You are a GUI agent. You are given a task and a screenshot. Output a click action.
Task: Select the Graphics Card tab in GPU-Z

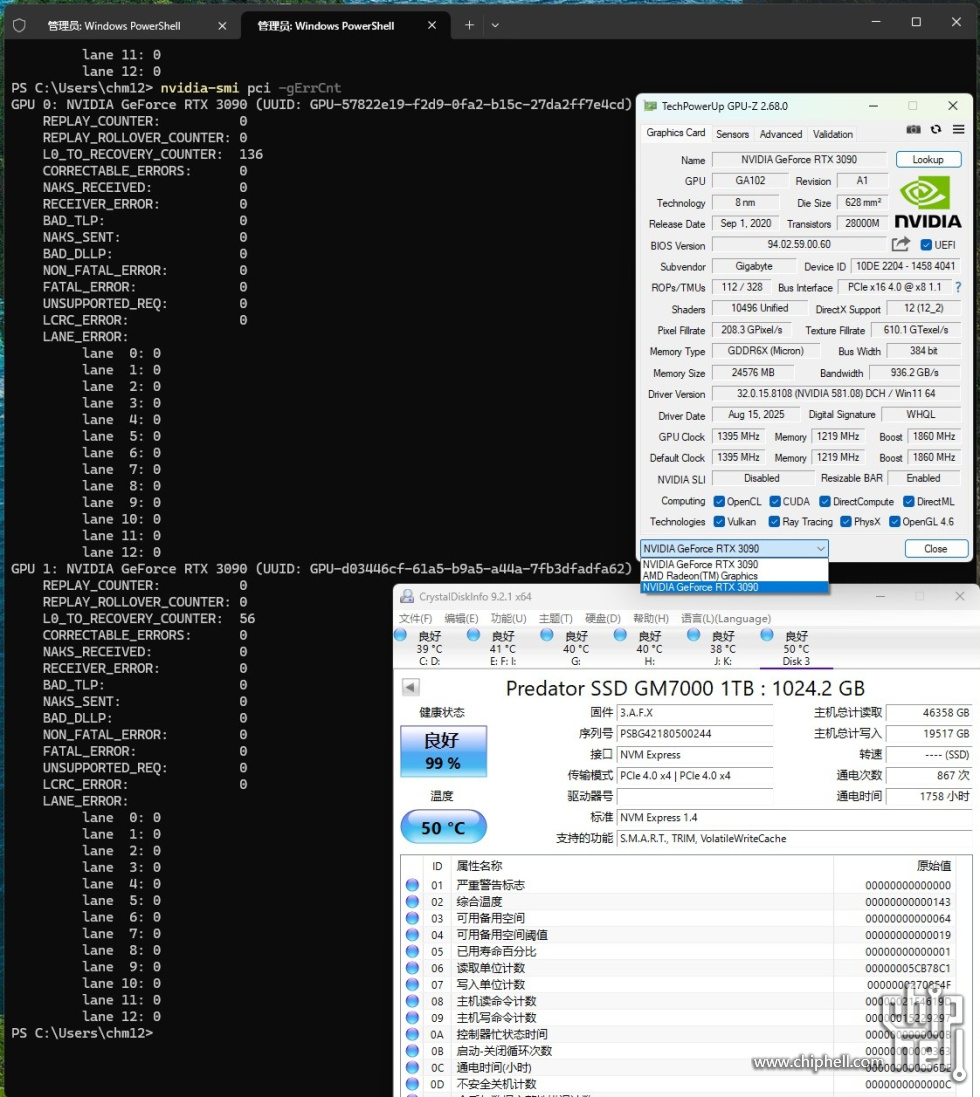[x=676, y=133]
